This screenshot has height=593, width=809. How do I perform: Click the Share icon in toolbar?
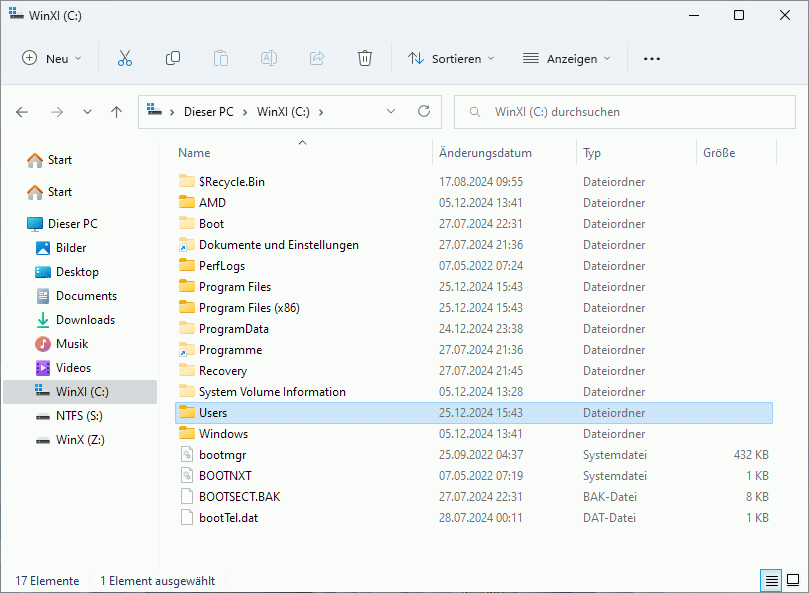tap(317, 58)
